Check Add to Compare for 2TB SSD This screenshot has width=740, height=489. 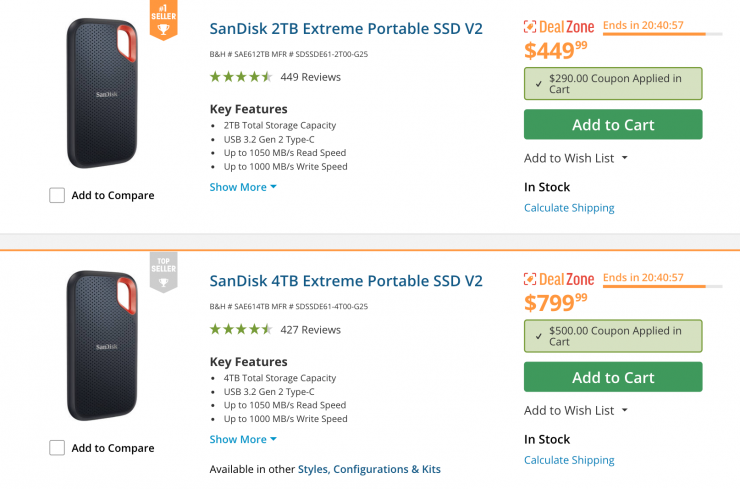click(x=58, y=195)
